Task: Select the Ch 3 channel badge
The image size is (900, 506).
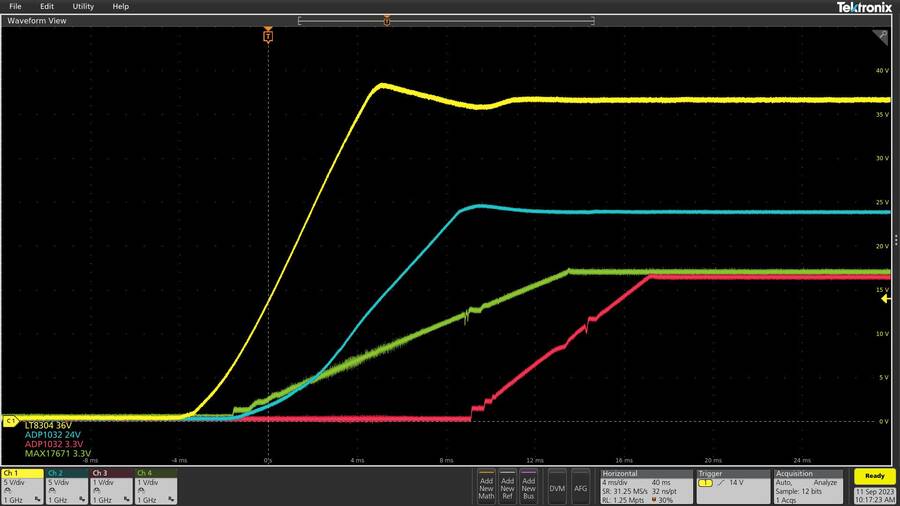Action: point(111,485)
